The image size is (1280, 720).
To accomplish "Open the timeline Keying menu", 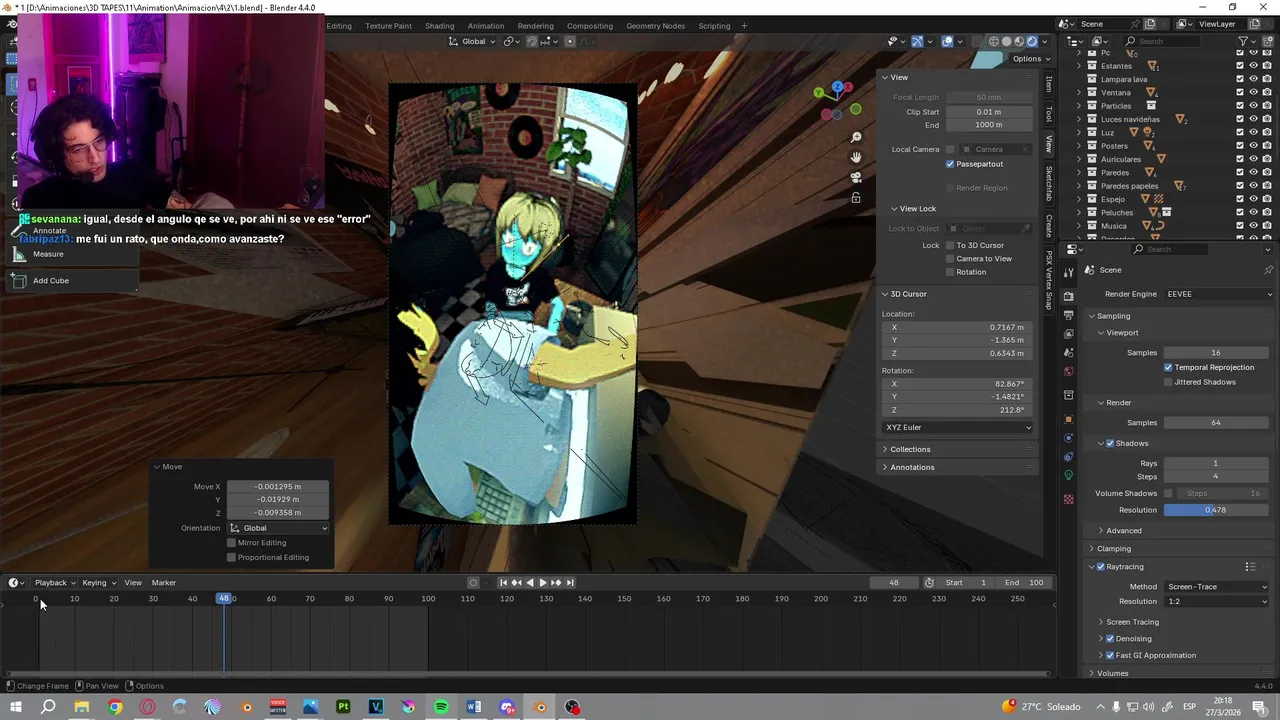I will 98,583.
